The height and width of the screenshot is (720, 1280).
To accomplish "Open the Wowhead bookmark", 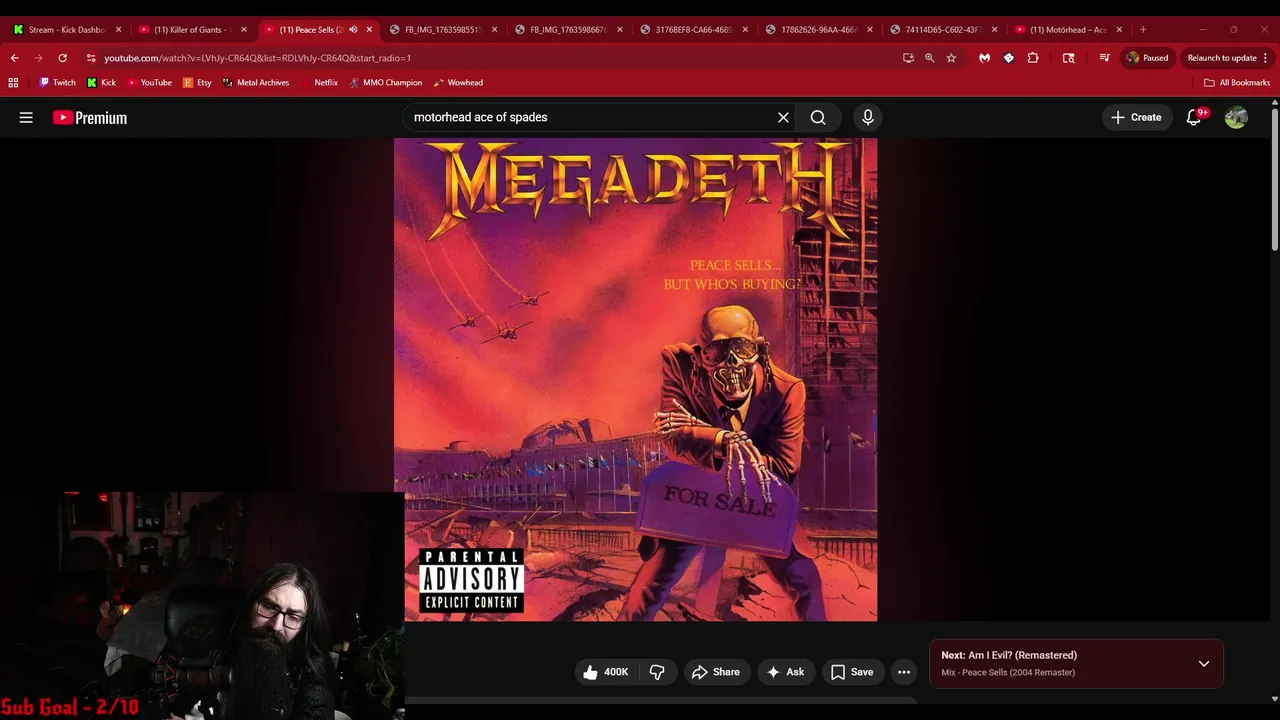I will 458,83.
